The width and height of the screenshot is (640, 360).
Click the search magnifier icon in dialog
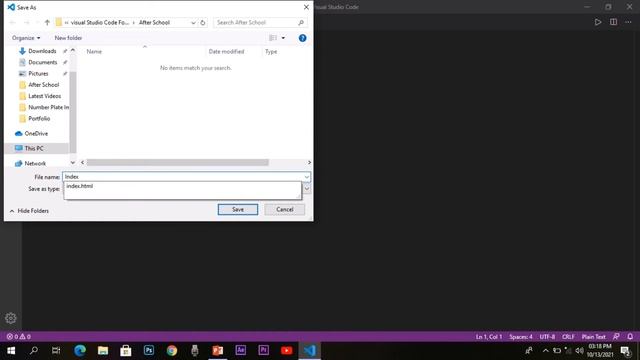click(x=301, y=22)
